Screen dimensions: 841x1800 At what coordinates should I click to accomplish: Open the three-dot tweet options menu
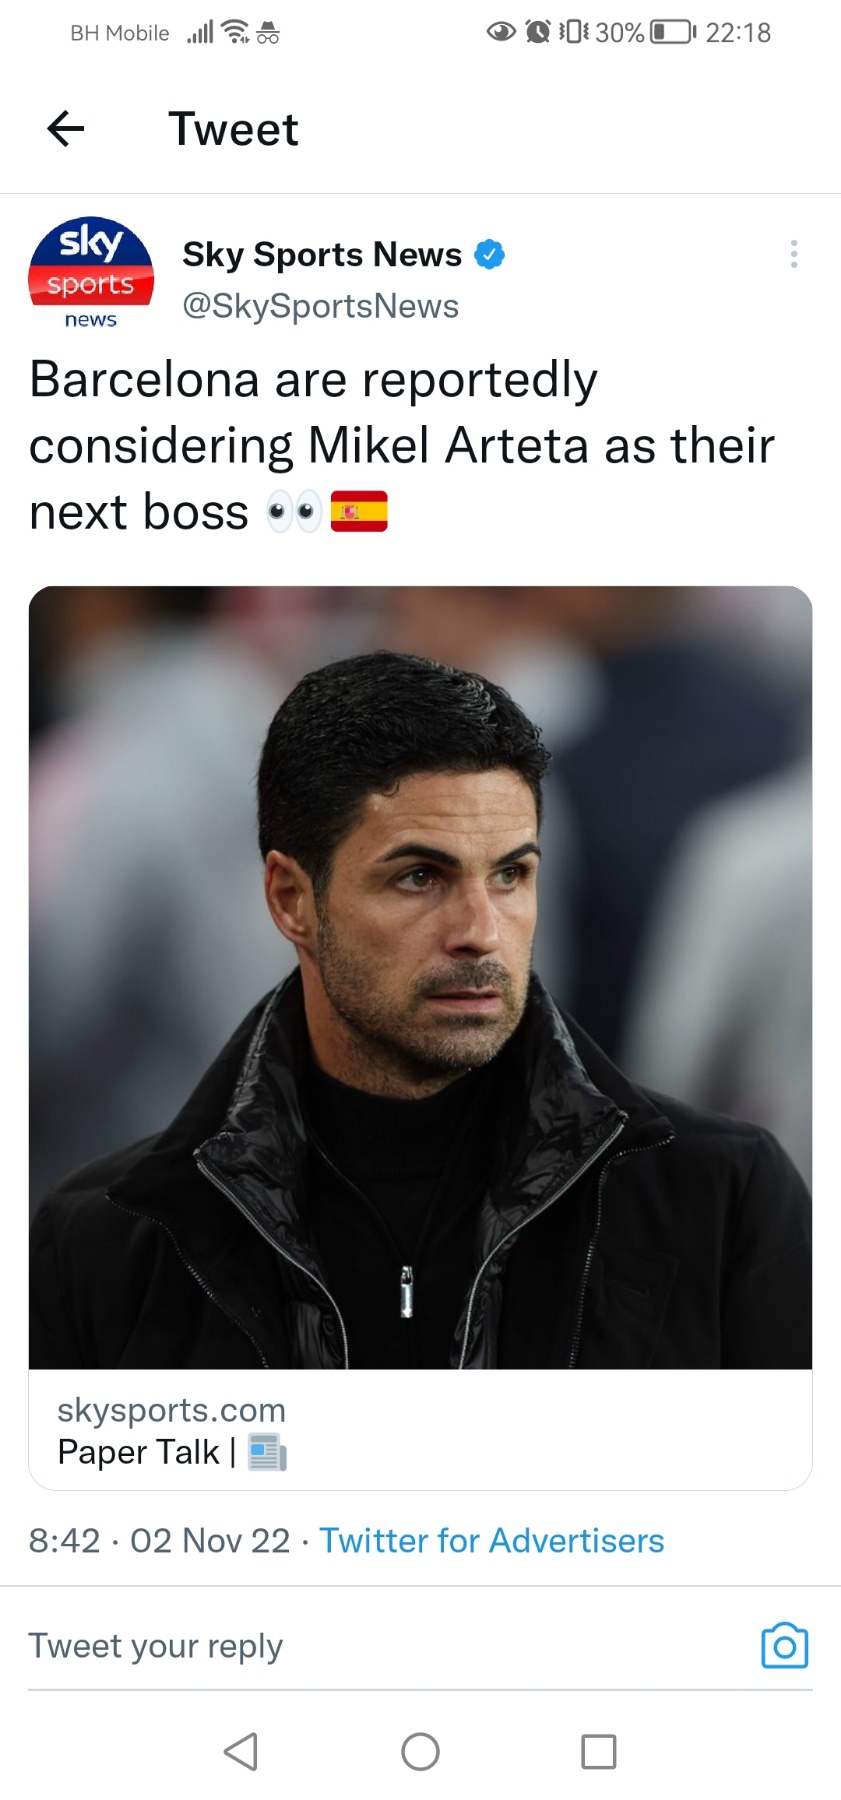pos(794,254)
